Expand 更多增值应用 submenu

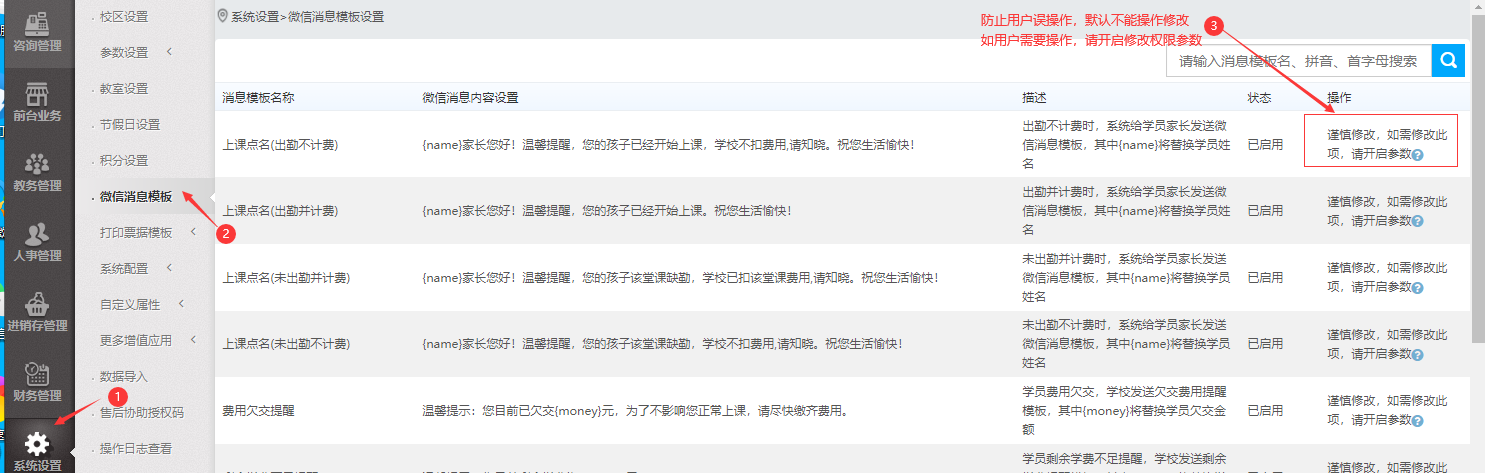(193, 340)
